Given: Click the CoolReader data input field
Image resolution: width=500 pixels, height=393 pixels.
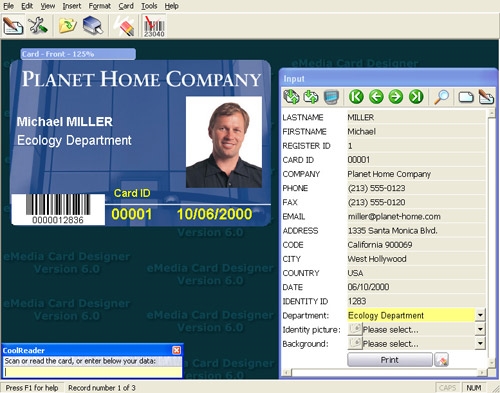Looking at the screenshot, I should click(93, 371).
